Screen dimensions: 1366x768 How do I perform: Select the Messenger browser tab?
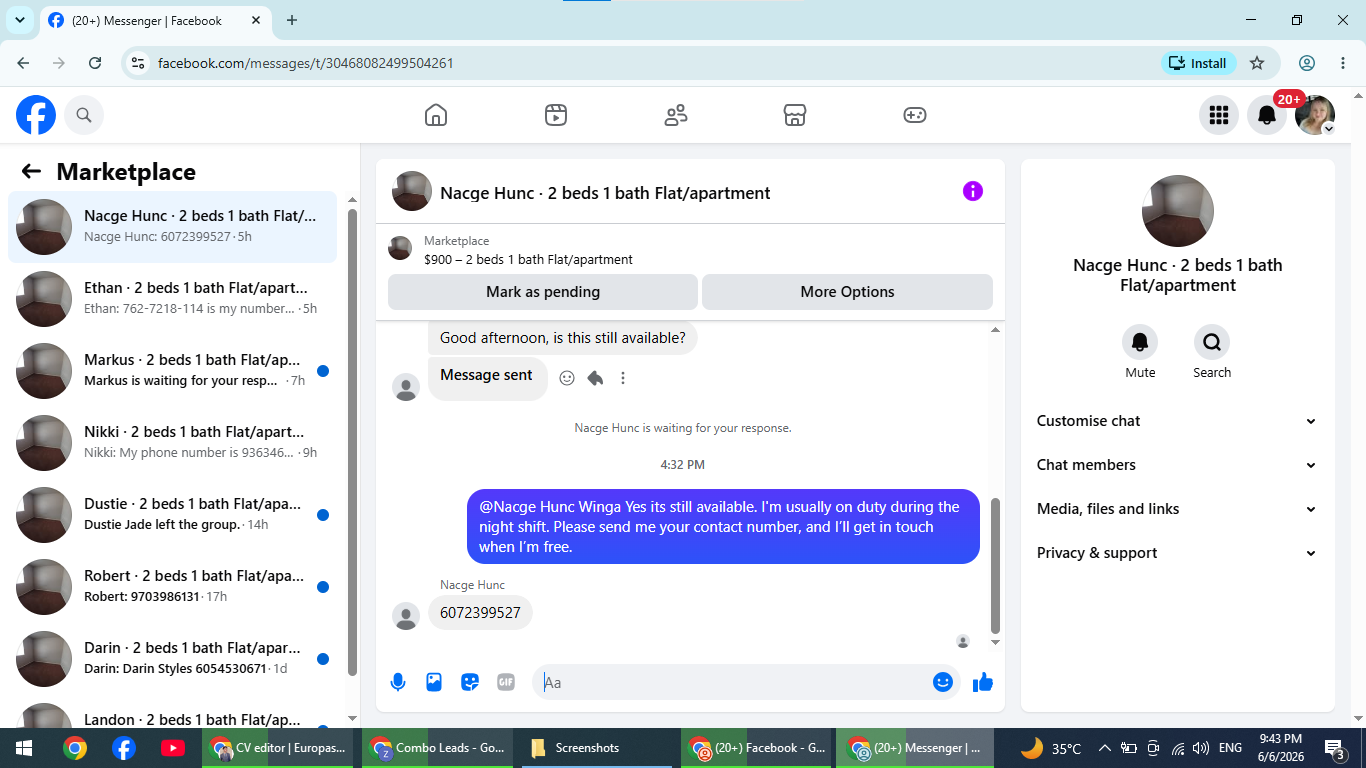155,20
